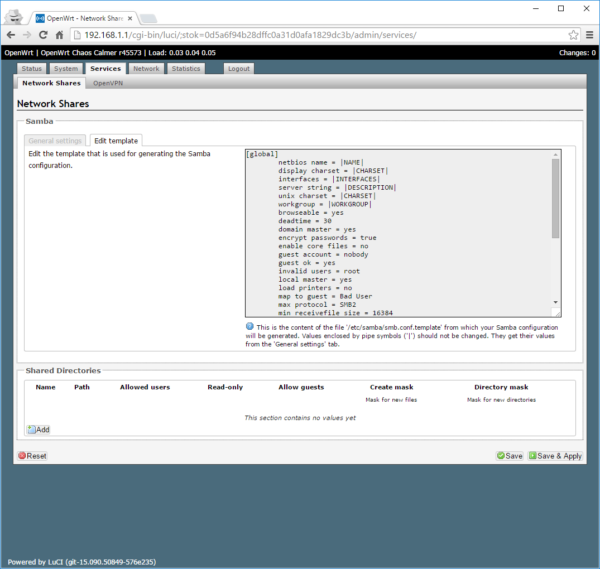This screenshot has height=569, width=600.
Task: Open the Chrome hamburger menu
Action: (x=589, y=35)
